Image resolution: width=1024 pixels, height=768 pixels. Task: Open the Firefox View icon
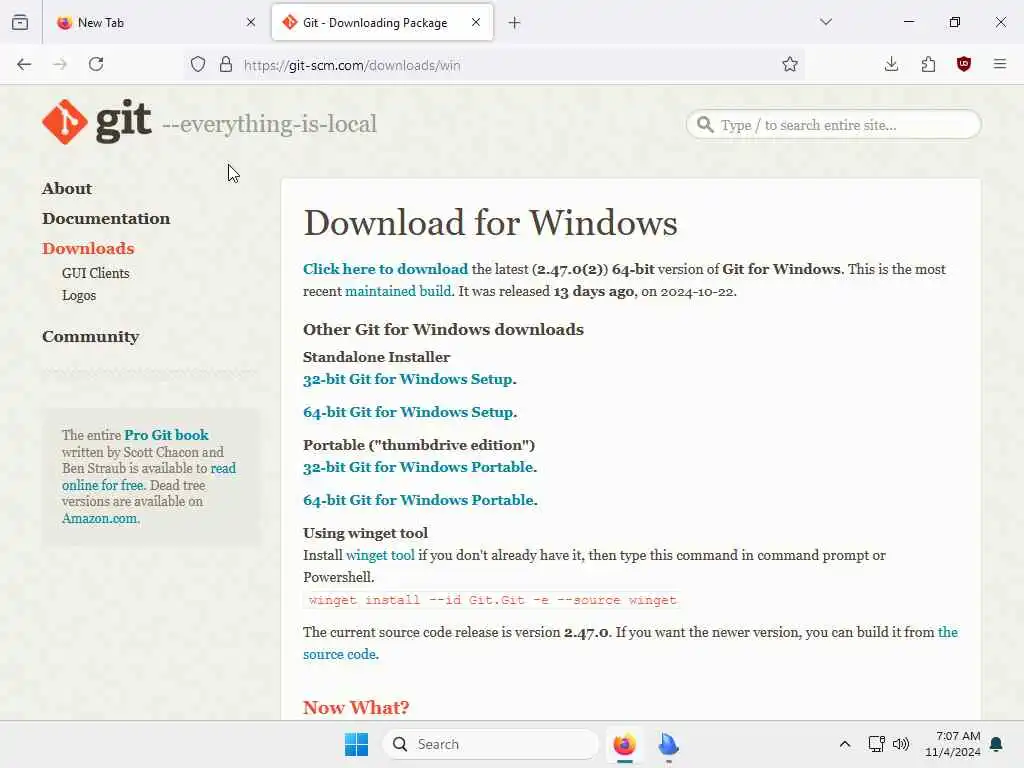pyautogui.click(x=20, y=22)
